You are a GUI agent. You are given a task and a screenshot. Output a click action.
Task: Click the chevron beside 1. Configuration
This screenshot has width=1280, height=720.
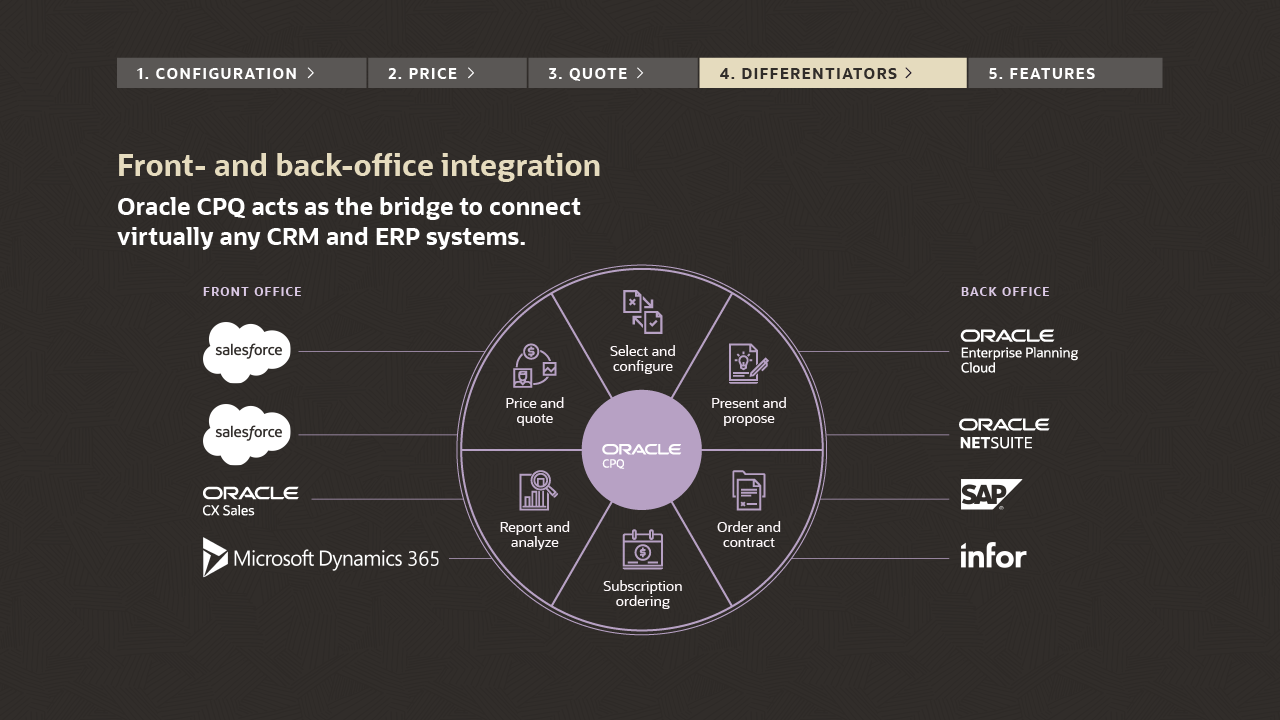coord(311,73)
